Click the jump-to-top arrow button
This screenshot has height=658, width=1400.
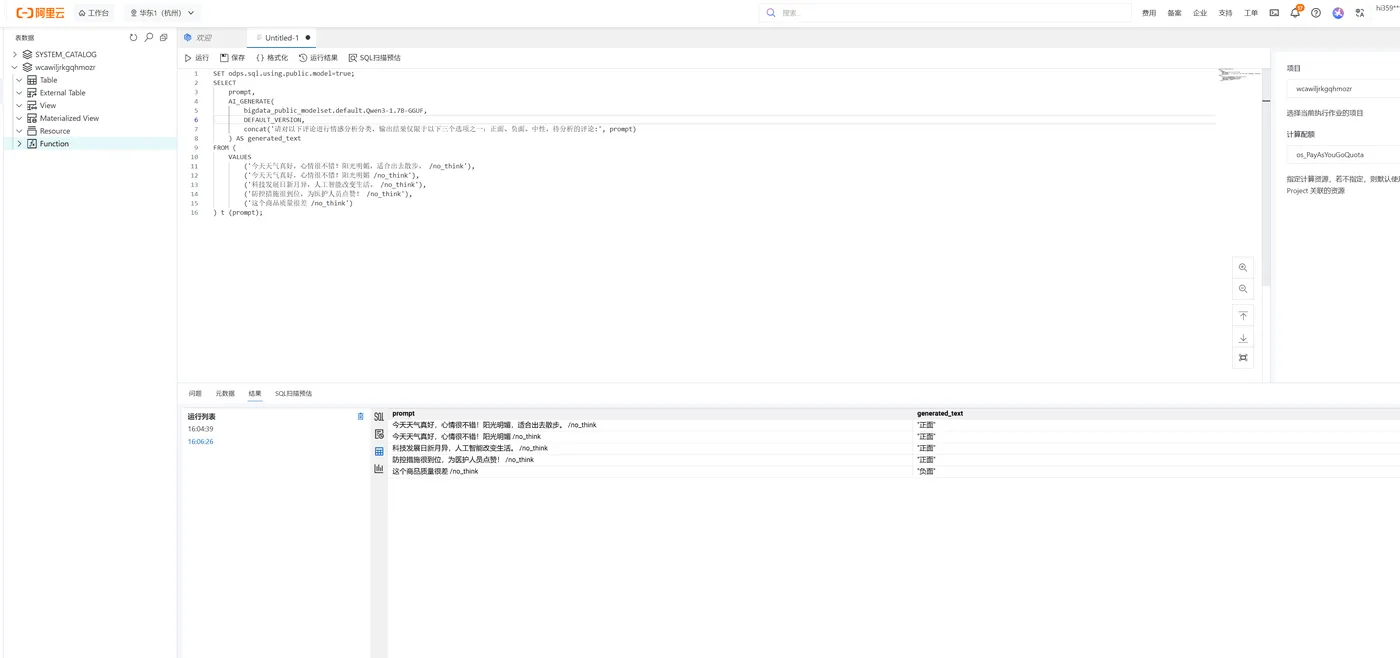click(1243, 316)
